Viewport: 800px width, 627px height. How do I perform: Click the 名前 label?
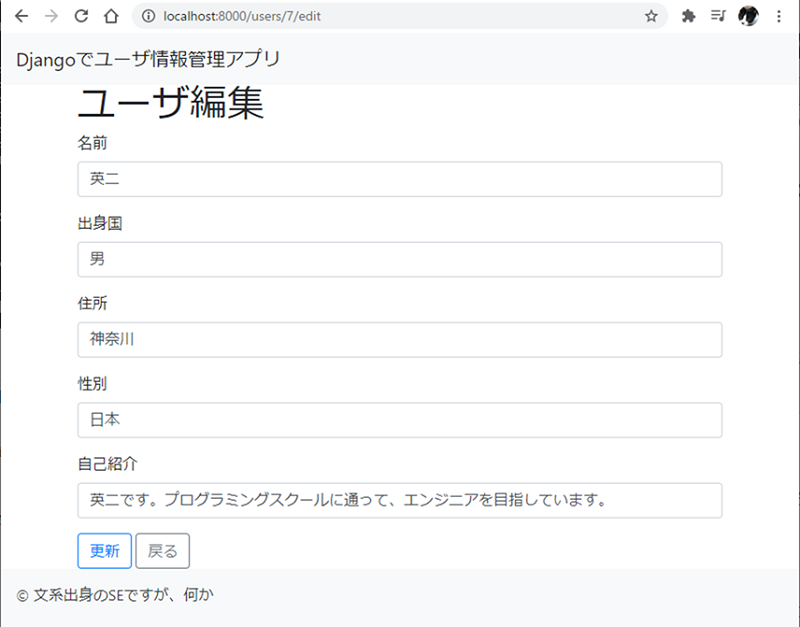pos(92,143)
